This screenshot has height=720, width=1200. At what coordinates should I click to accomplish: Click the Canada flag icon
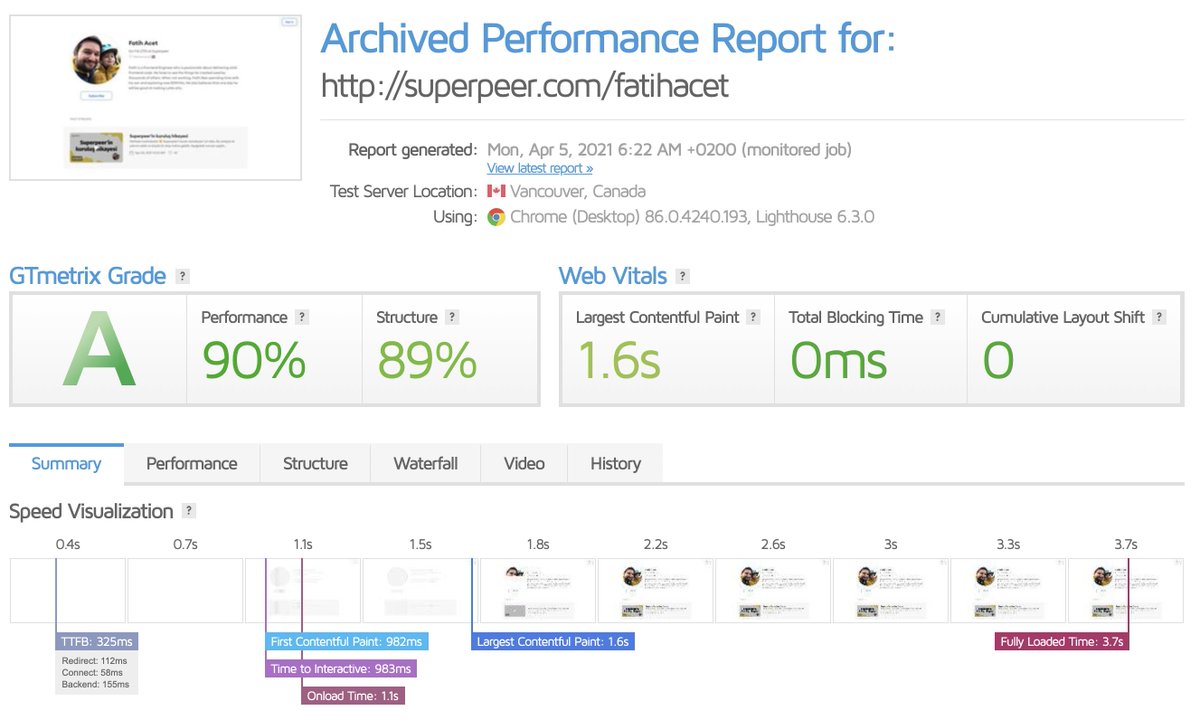click(496, 191)
